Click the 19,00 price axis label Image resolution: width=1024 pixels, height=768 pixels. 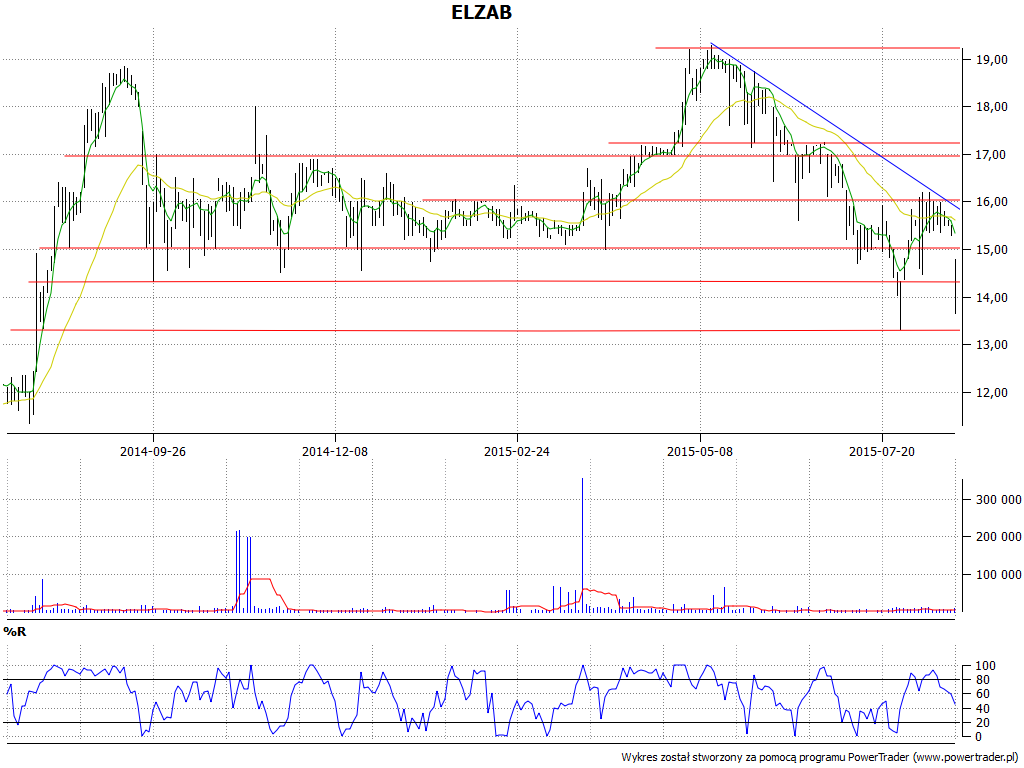click(991, 59)
